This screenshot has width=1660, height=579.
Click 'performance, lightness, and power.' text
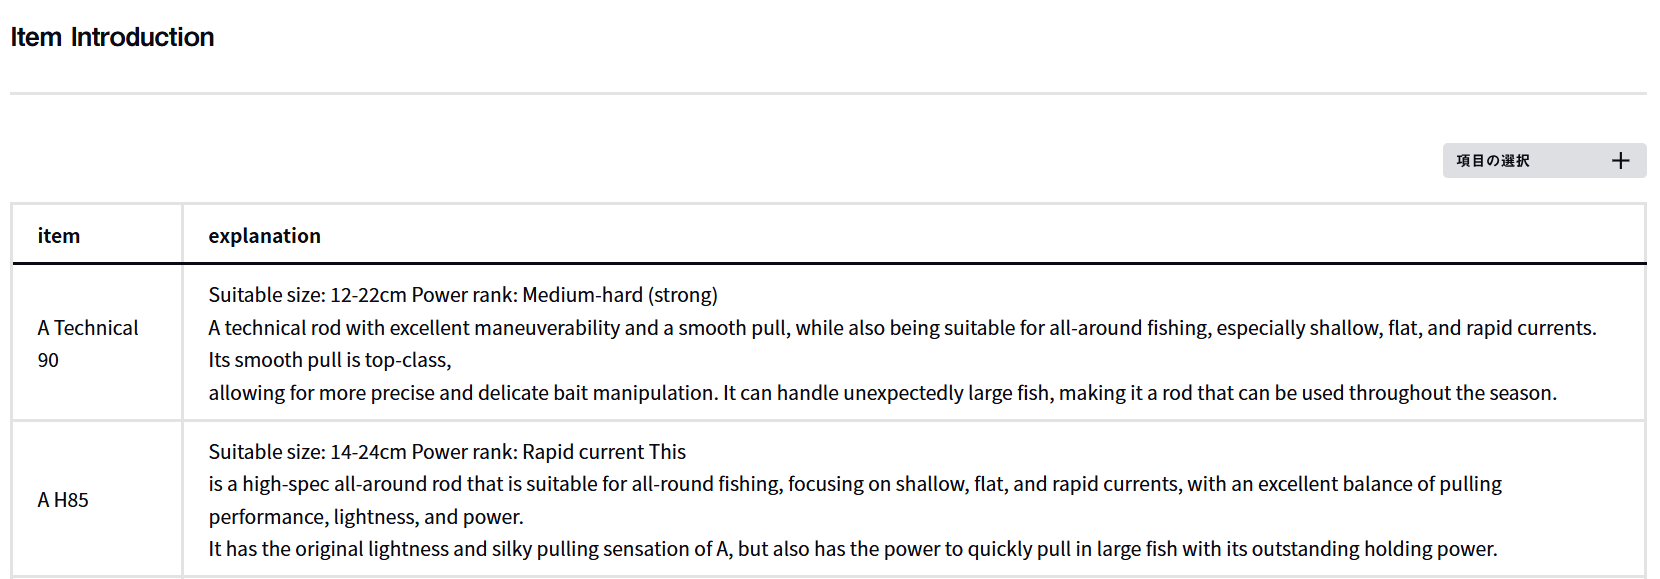(x=366, y=517)
